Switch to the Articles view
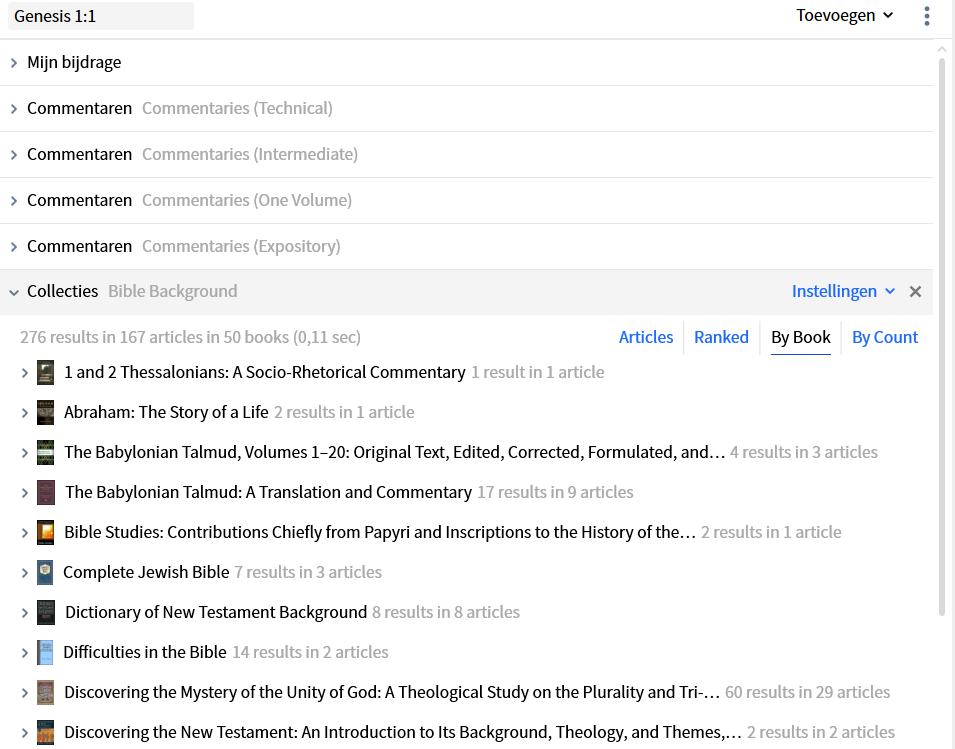The image size is (955, 749). coord(646,337)
